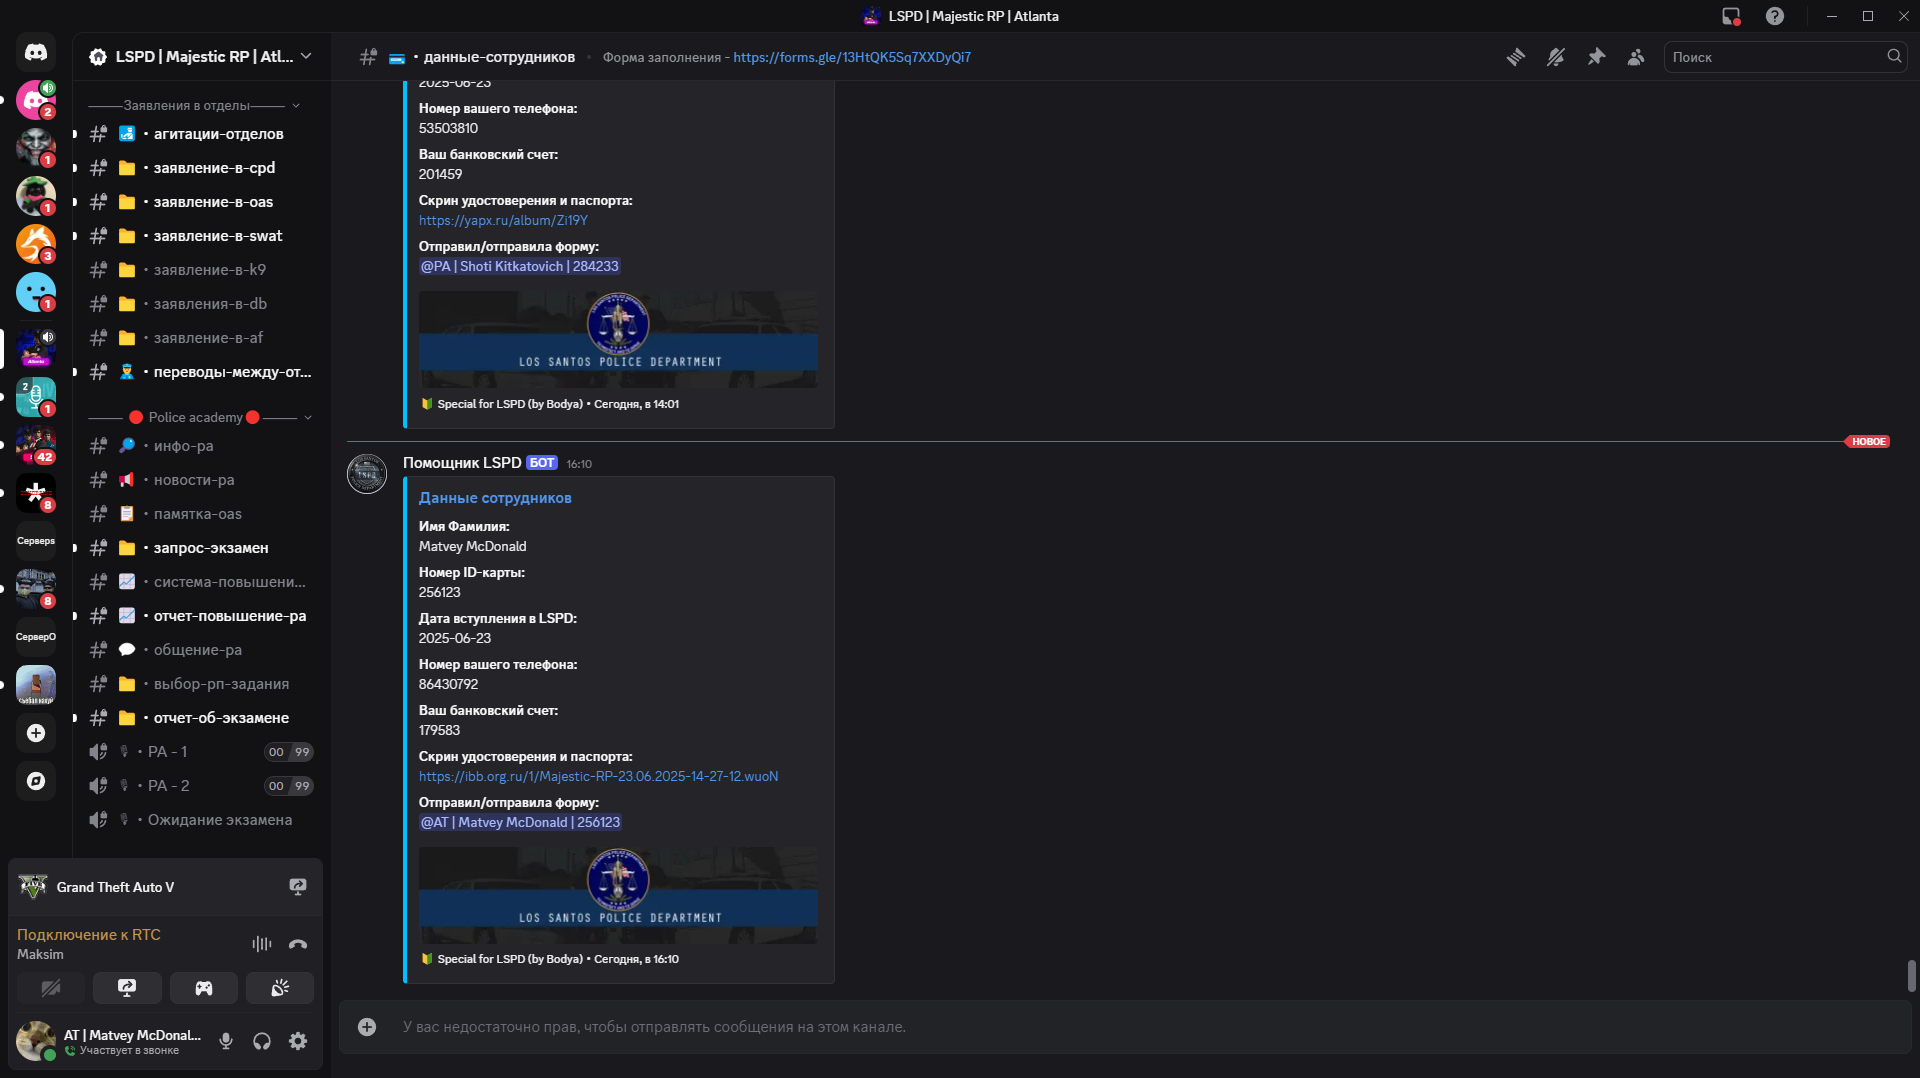Open the СерверО folder in server list
Screen dimensions: 1920x1078
point(36,637)
